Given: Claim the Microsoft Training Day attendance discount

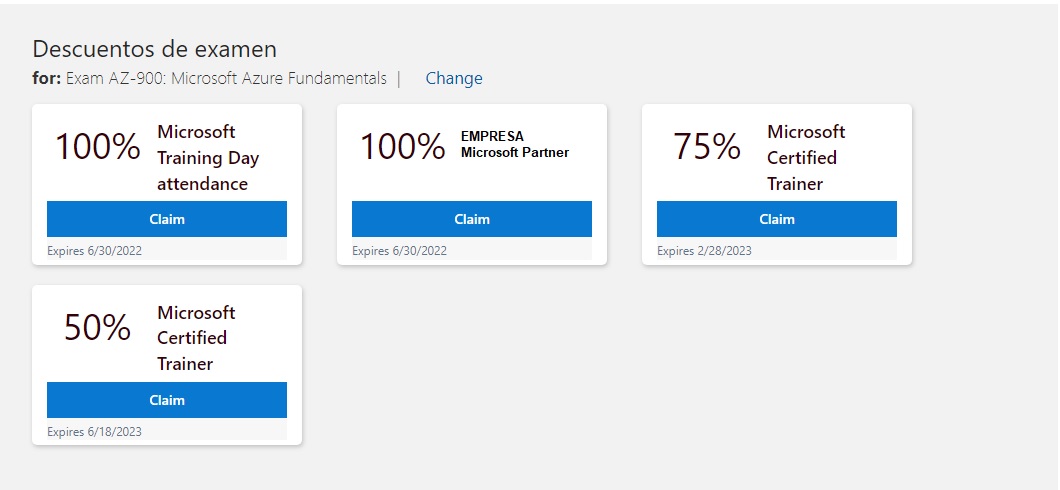Looking at the screenshot, I should click(x=167, y=219).
